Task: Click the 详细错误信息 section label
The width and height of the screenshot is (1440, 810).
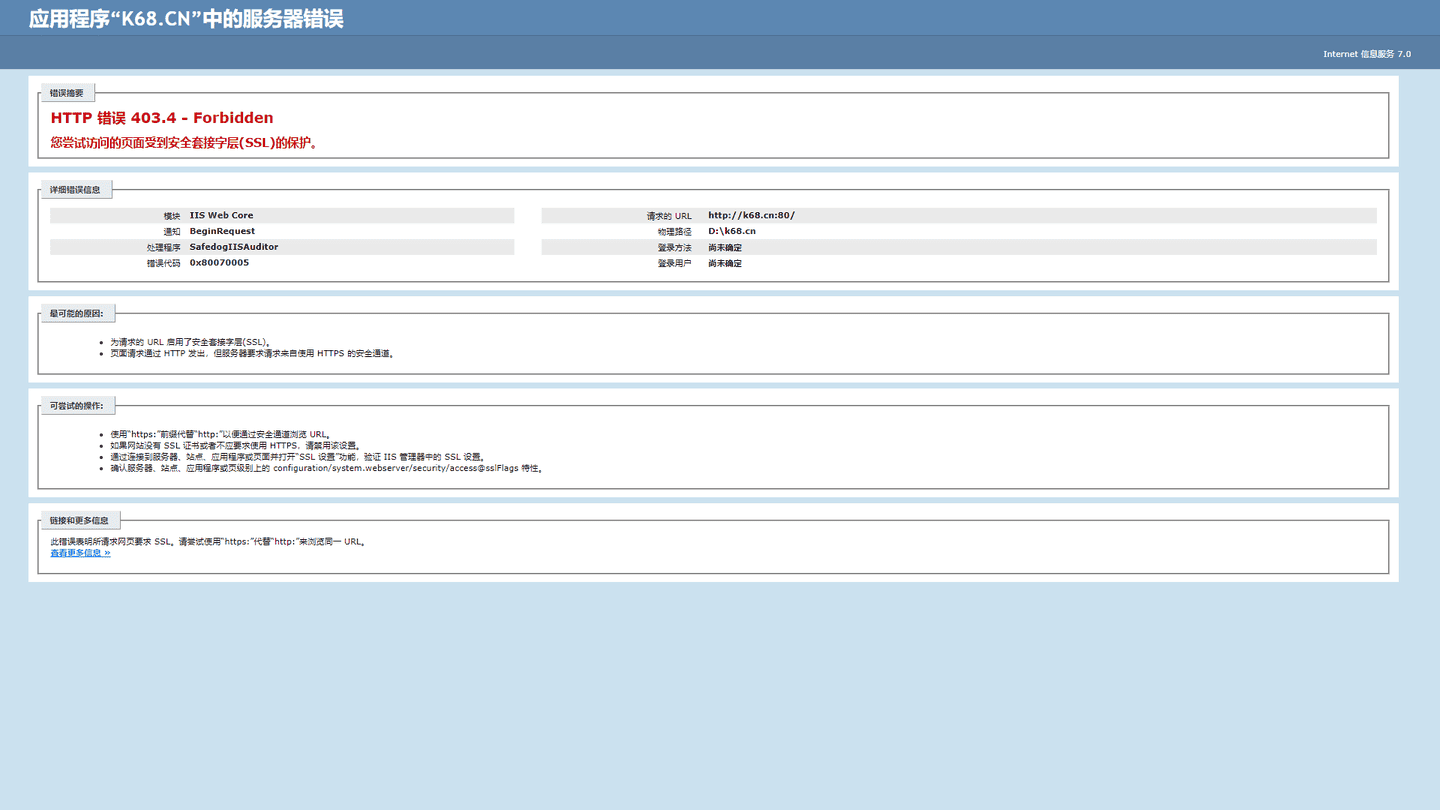Action: pos(76,189)
